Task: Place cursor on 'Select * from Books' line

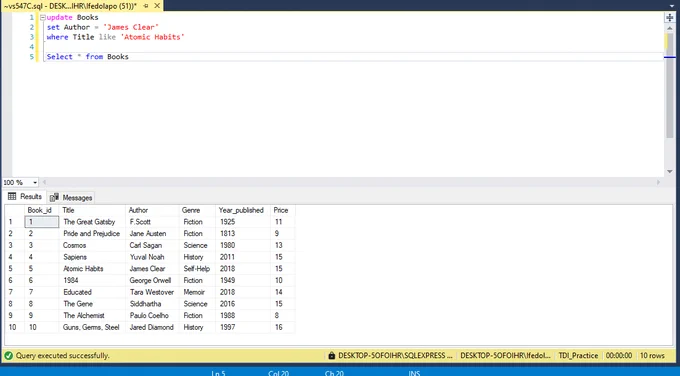Action: (x=88, y=57)
